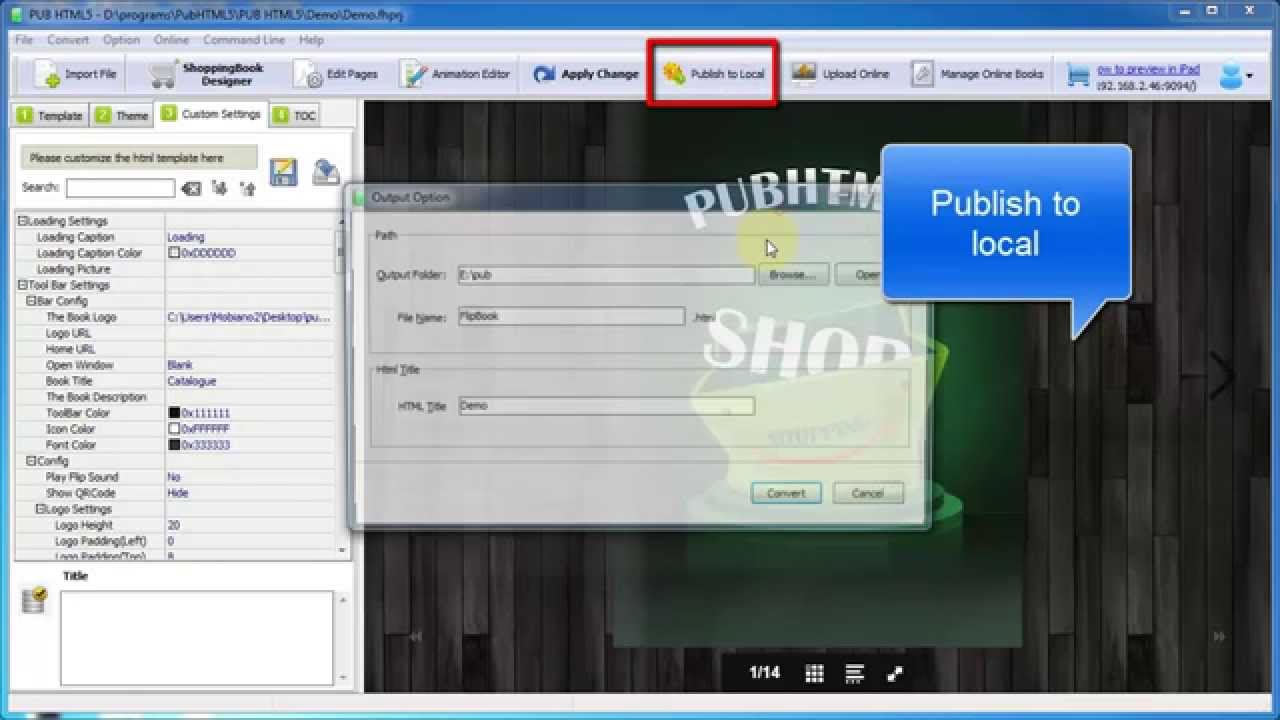
Task: Click Apply Change in the toolbar
Action: (x=586, y=74)
